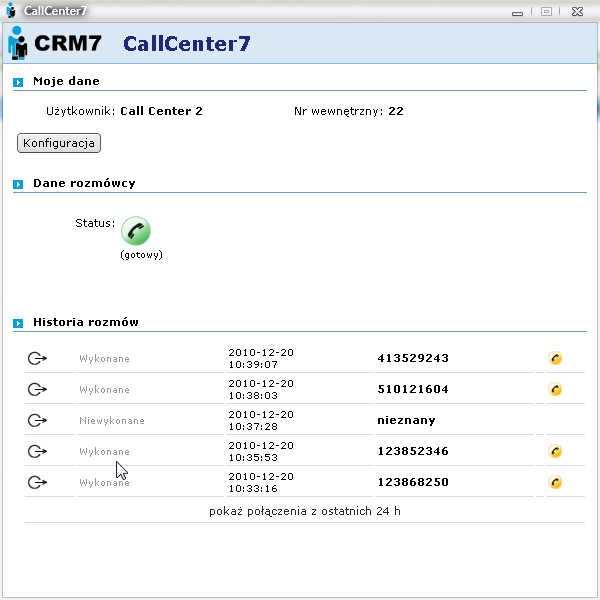Click the (gotowy) status label
The height and width of the screenshot is (600, 600).
tap(142, 255)
